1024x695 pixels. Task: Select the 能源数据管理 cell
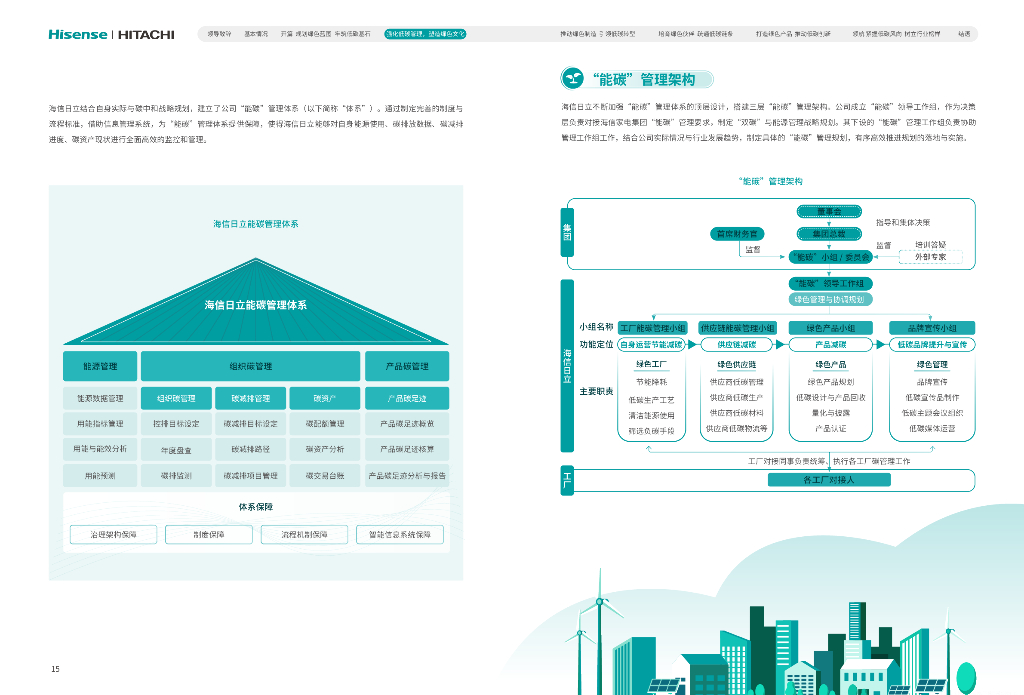pyautogui.click(x=100, y=398)
